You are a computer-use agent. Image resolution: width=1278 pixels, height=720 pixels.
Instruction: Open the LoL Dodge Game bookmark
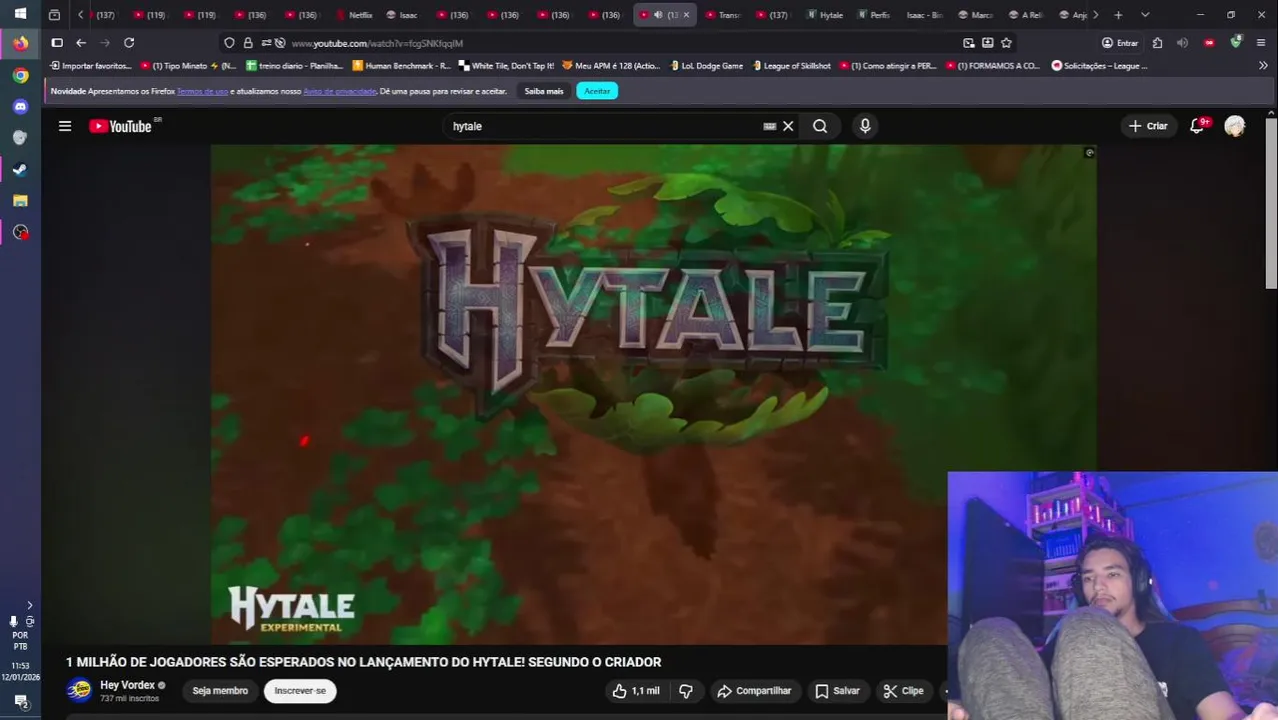click(x=706, y=66)
